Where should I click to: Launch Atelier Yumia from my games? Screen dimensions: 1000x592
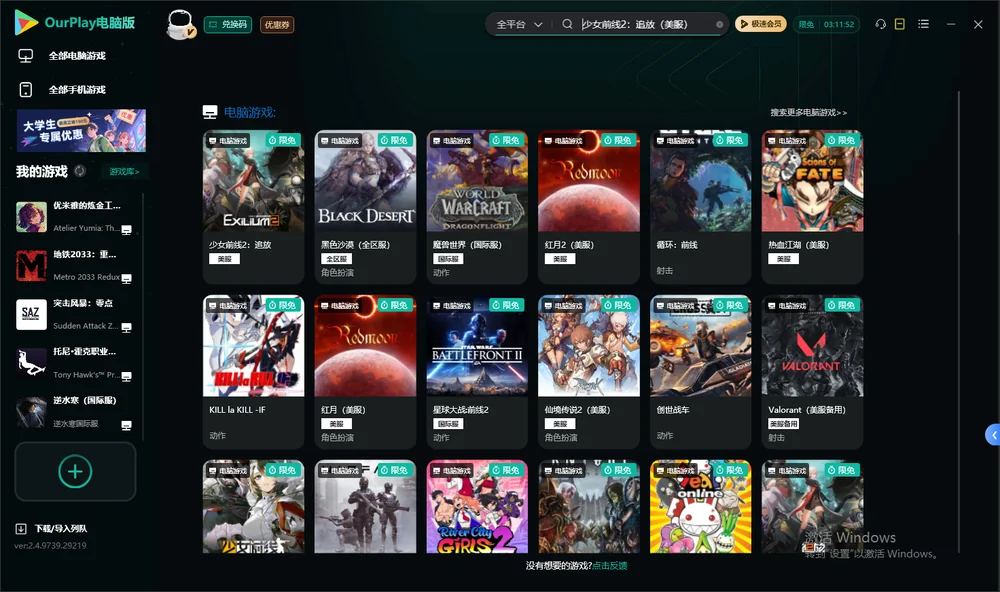(x=74, y=217)
